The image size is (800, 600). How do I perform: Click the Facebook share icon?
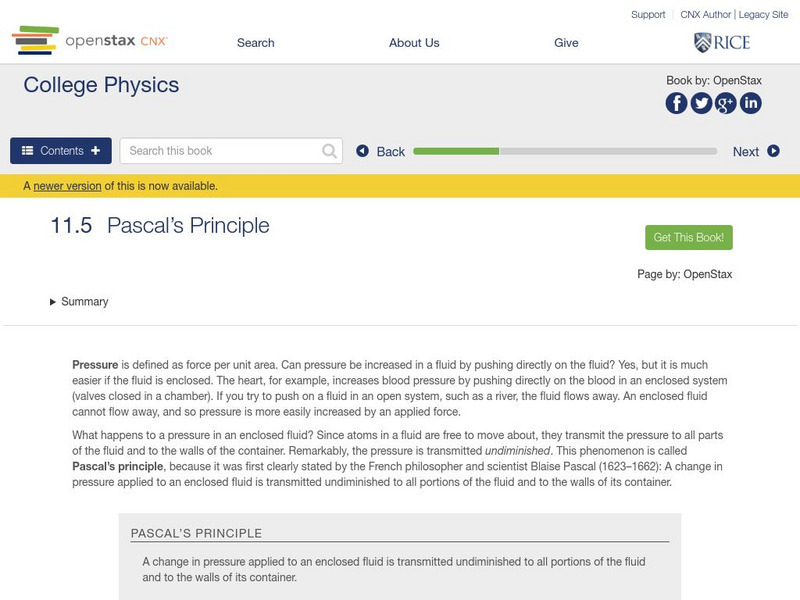[677, 103]
